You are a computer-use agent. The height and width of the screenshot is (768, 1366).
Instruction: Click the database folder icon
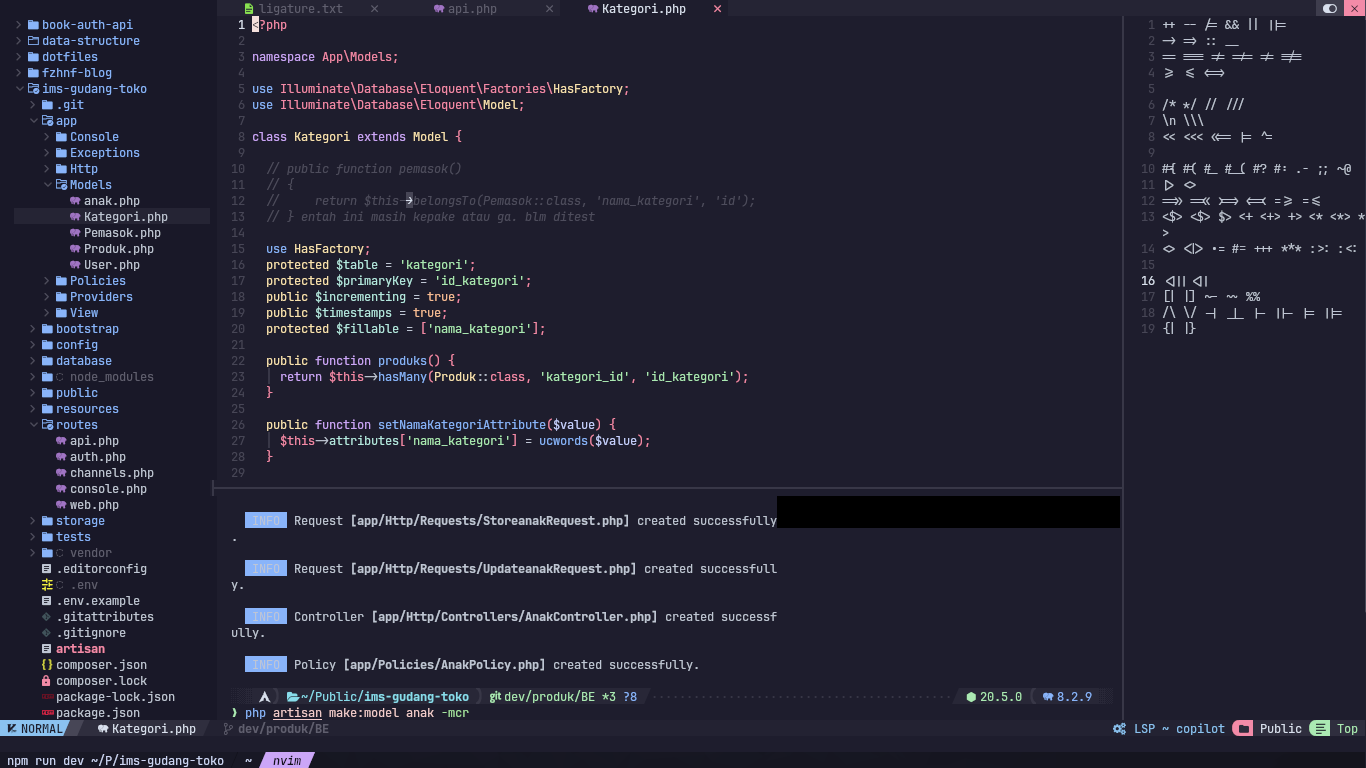[47, 361]
